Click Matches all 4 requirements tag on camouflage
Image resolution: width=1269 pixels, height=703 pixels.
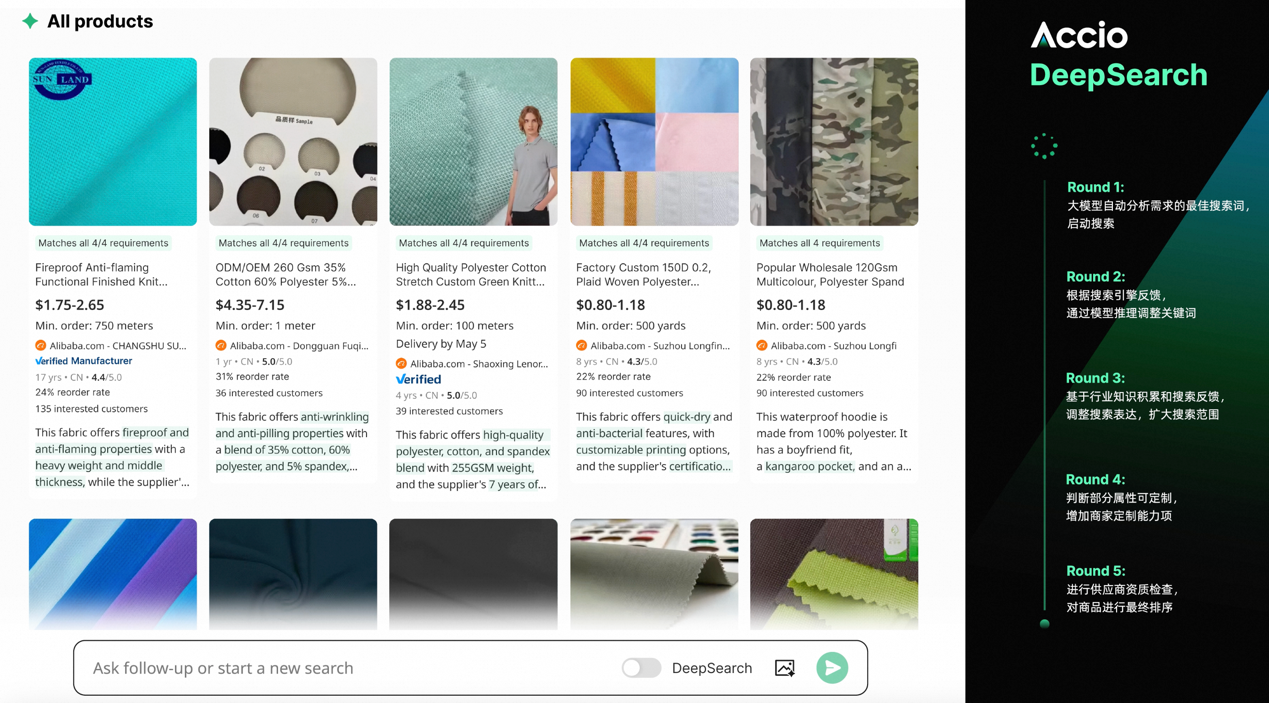pos(819,243)
